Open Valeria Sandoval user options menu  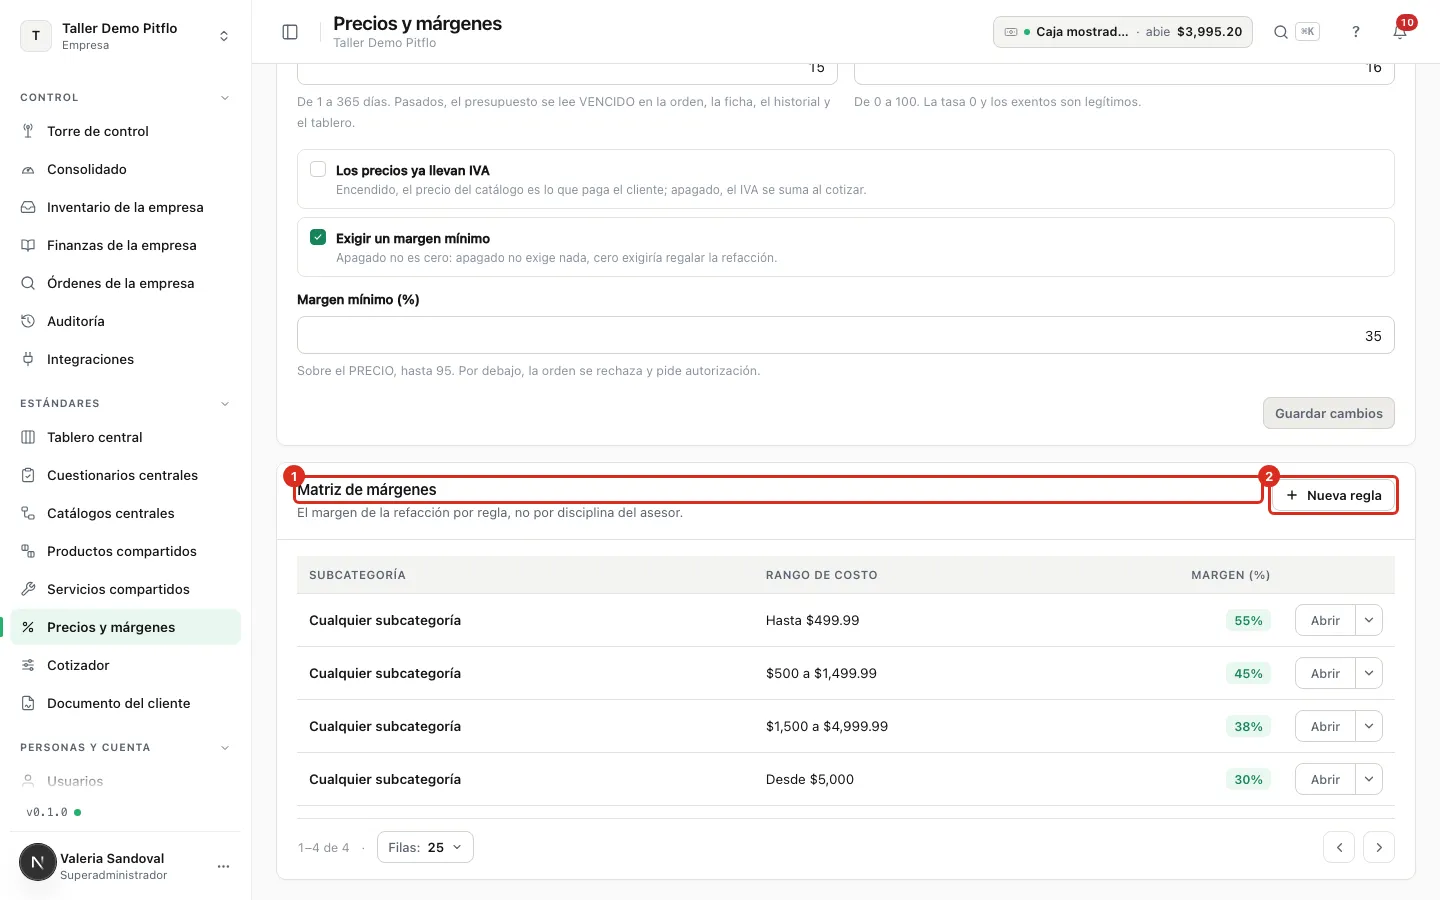click(223, 866)
